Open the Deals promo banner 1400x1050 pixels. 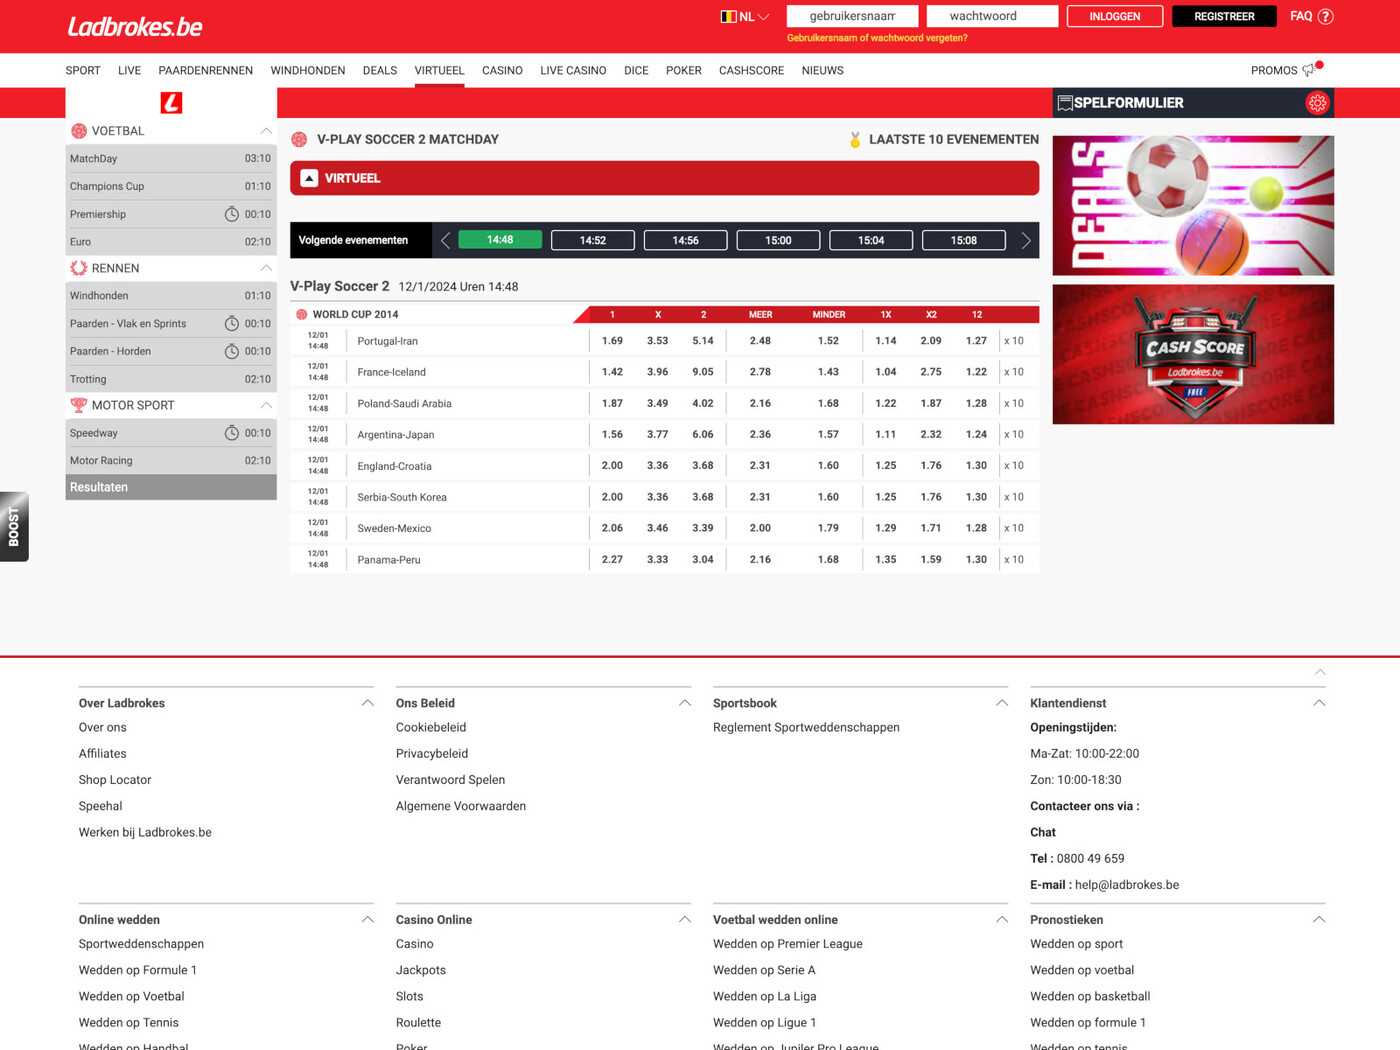click(1193, 206)
